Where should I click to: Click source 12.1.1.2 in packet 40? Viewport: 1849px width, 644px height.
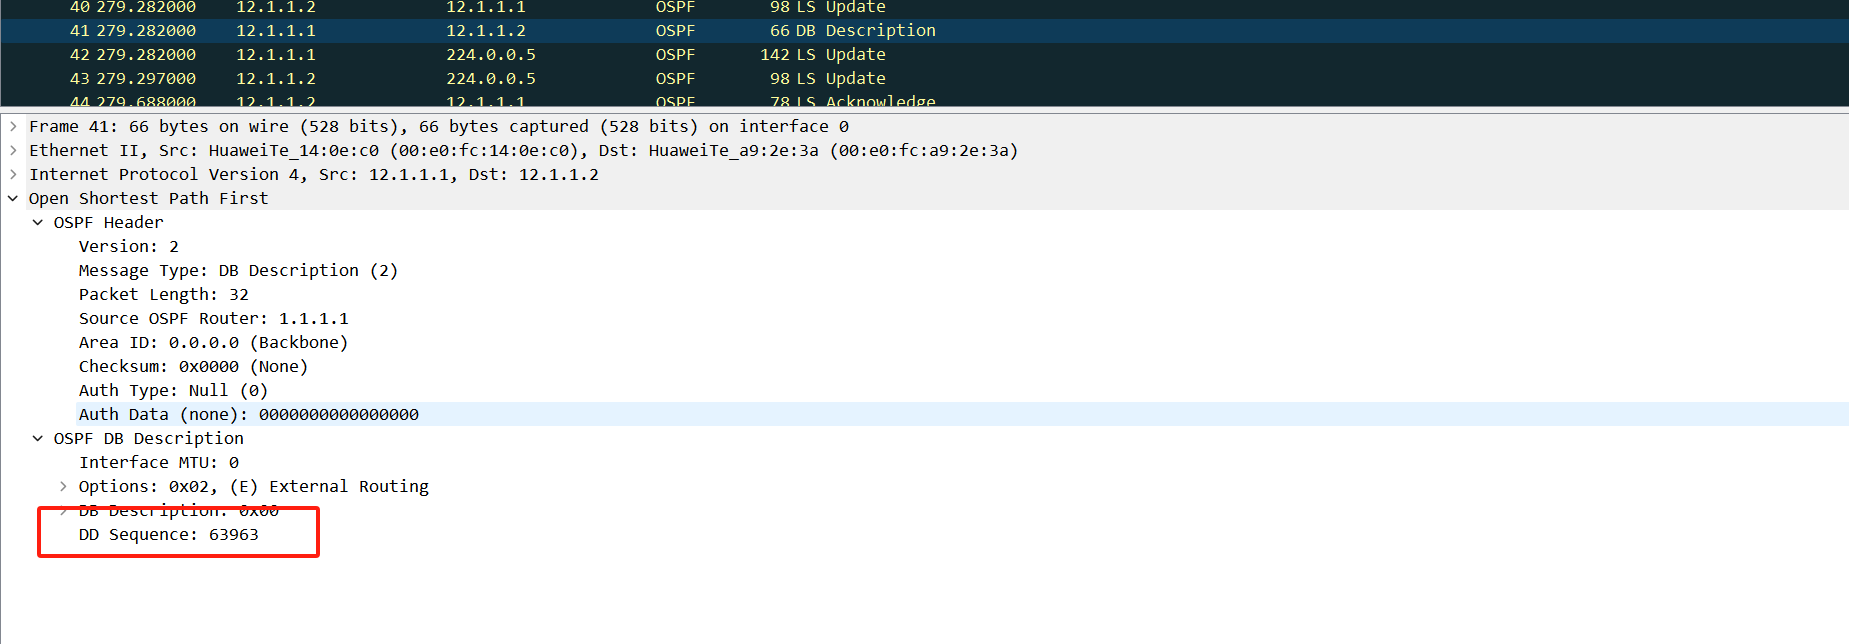pos(276,7)
